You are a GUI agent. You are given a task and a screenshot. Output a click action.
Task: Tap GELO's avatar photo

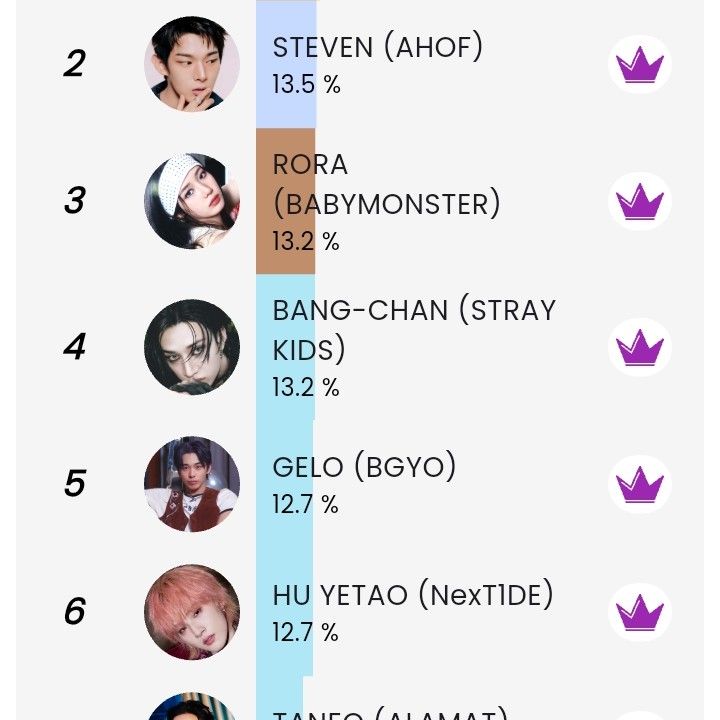click(x=192, y=484)
